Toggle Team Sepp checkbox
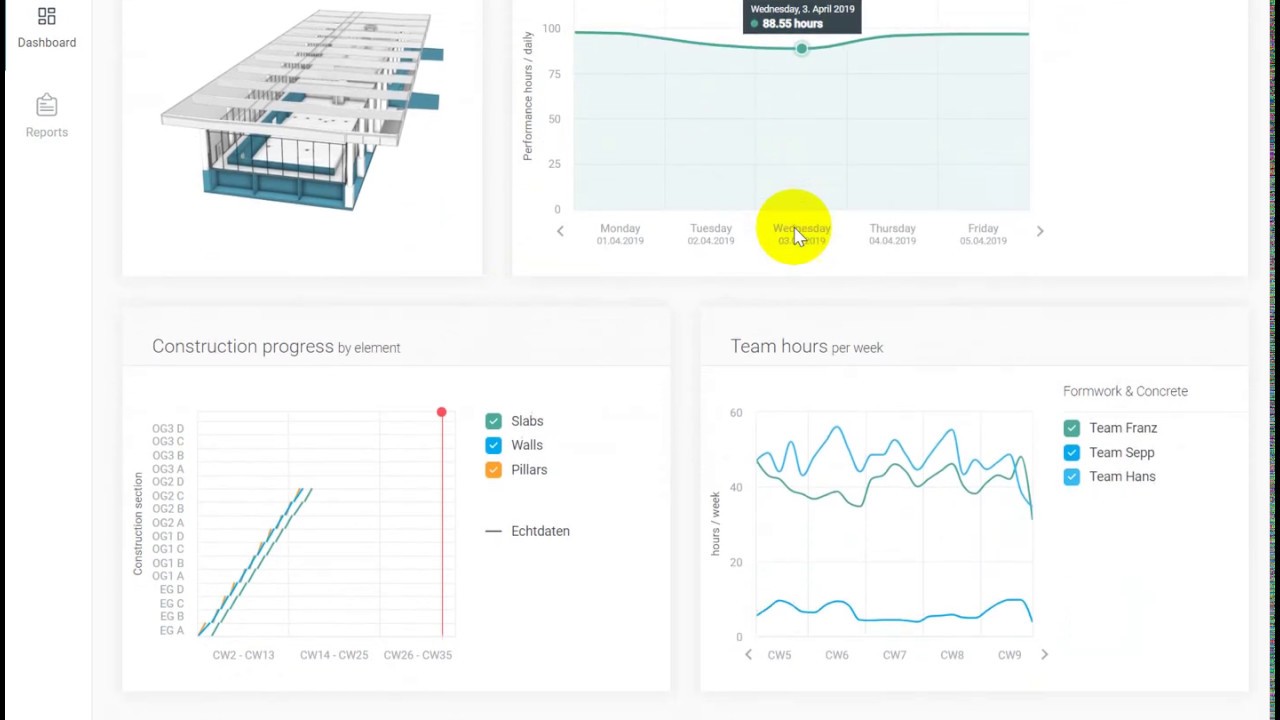 point(1071,452)
